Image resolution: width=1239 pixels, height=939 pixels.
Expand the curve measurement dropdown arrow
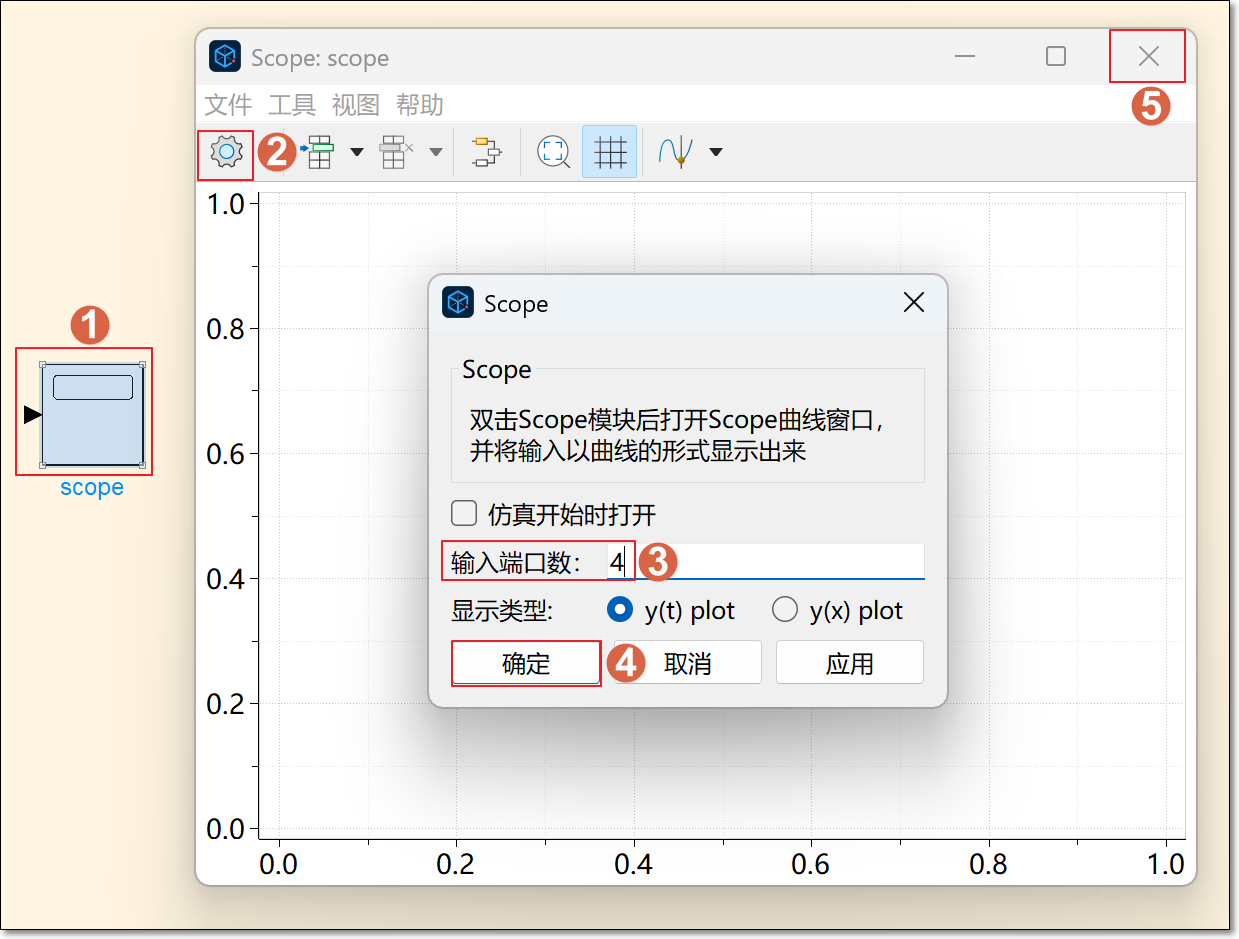pyautogui.click(x=715, y=153)
